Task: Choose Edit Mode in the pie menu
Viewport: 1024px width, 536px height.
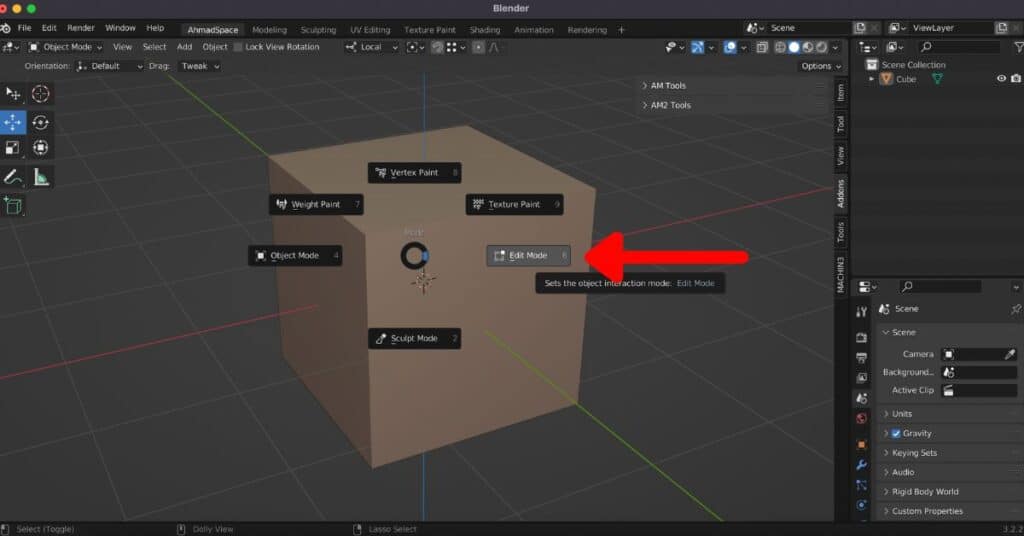Action: pyautogui.click(x=528, y=256)
